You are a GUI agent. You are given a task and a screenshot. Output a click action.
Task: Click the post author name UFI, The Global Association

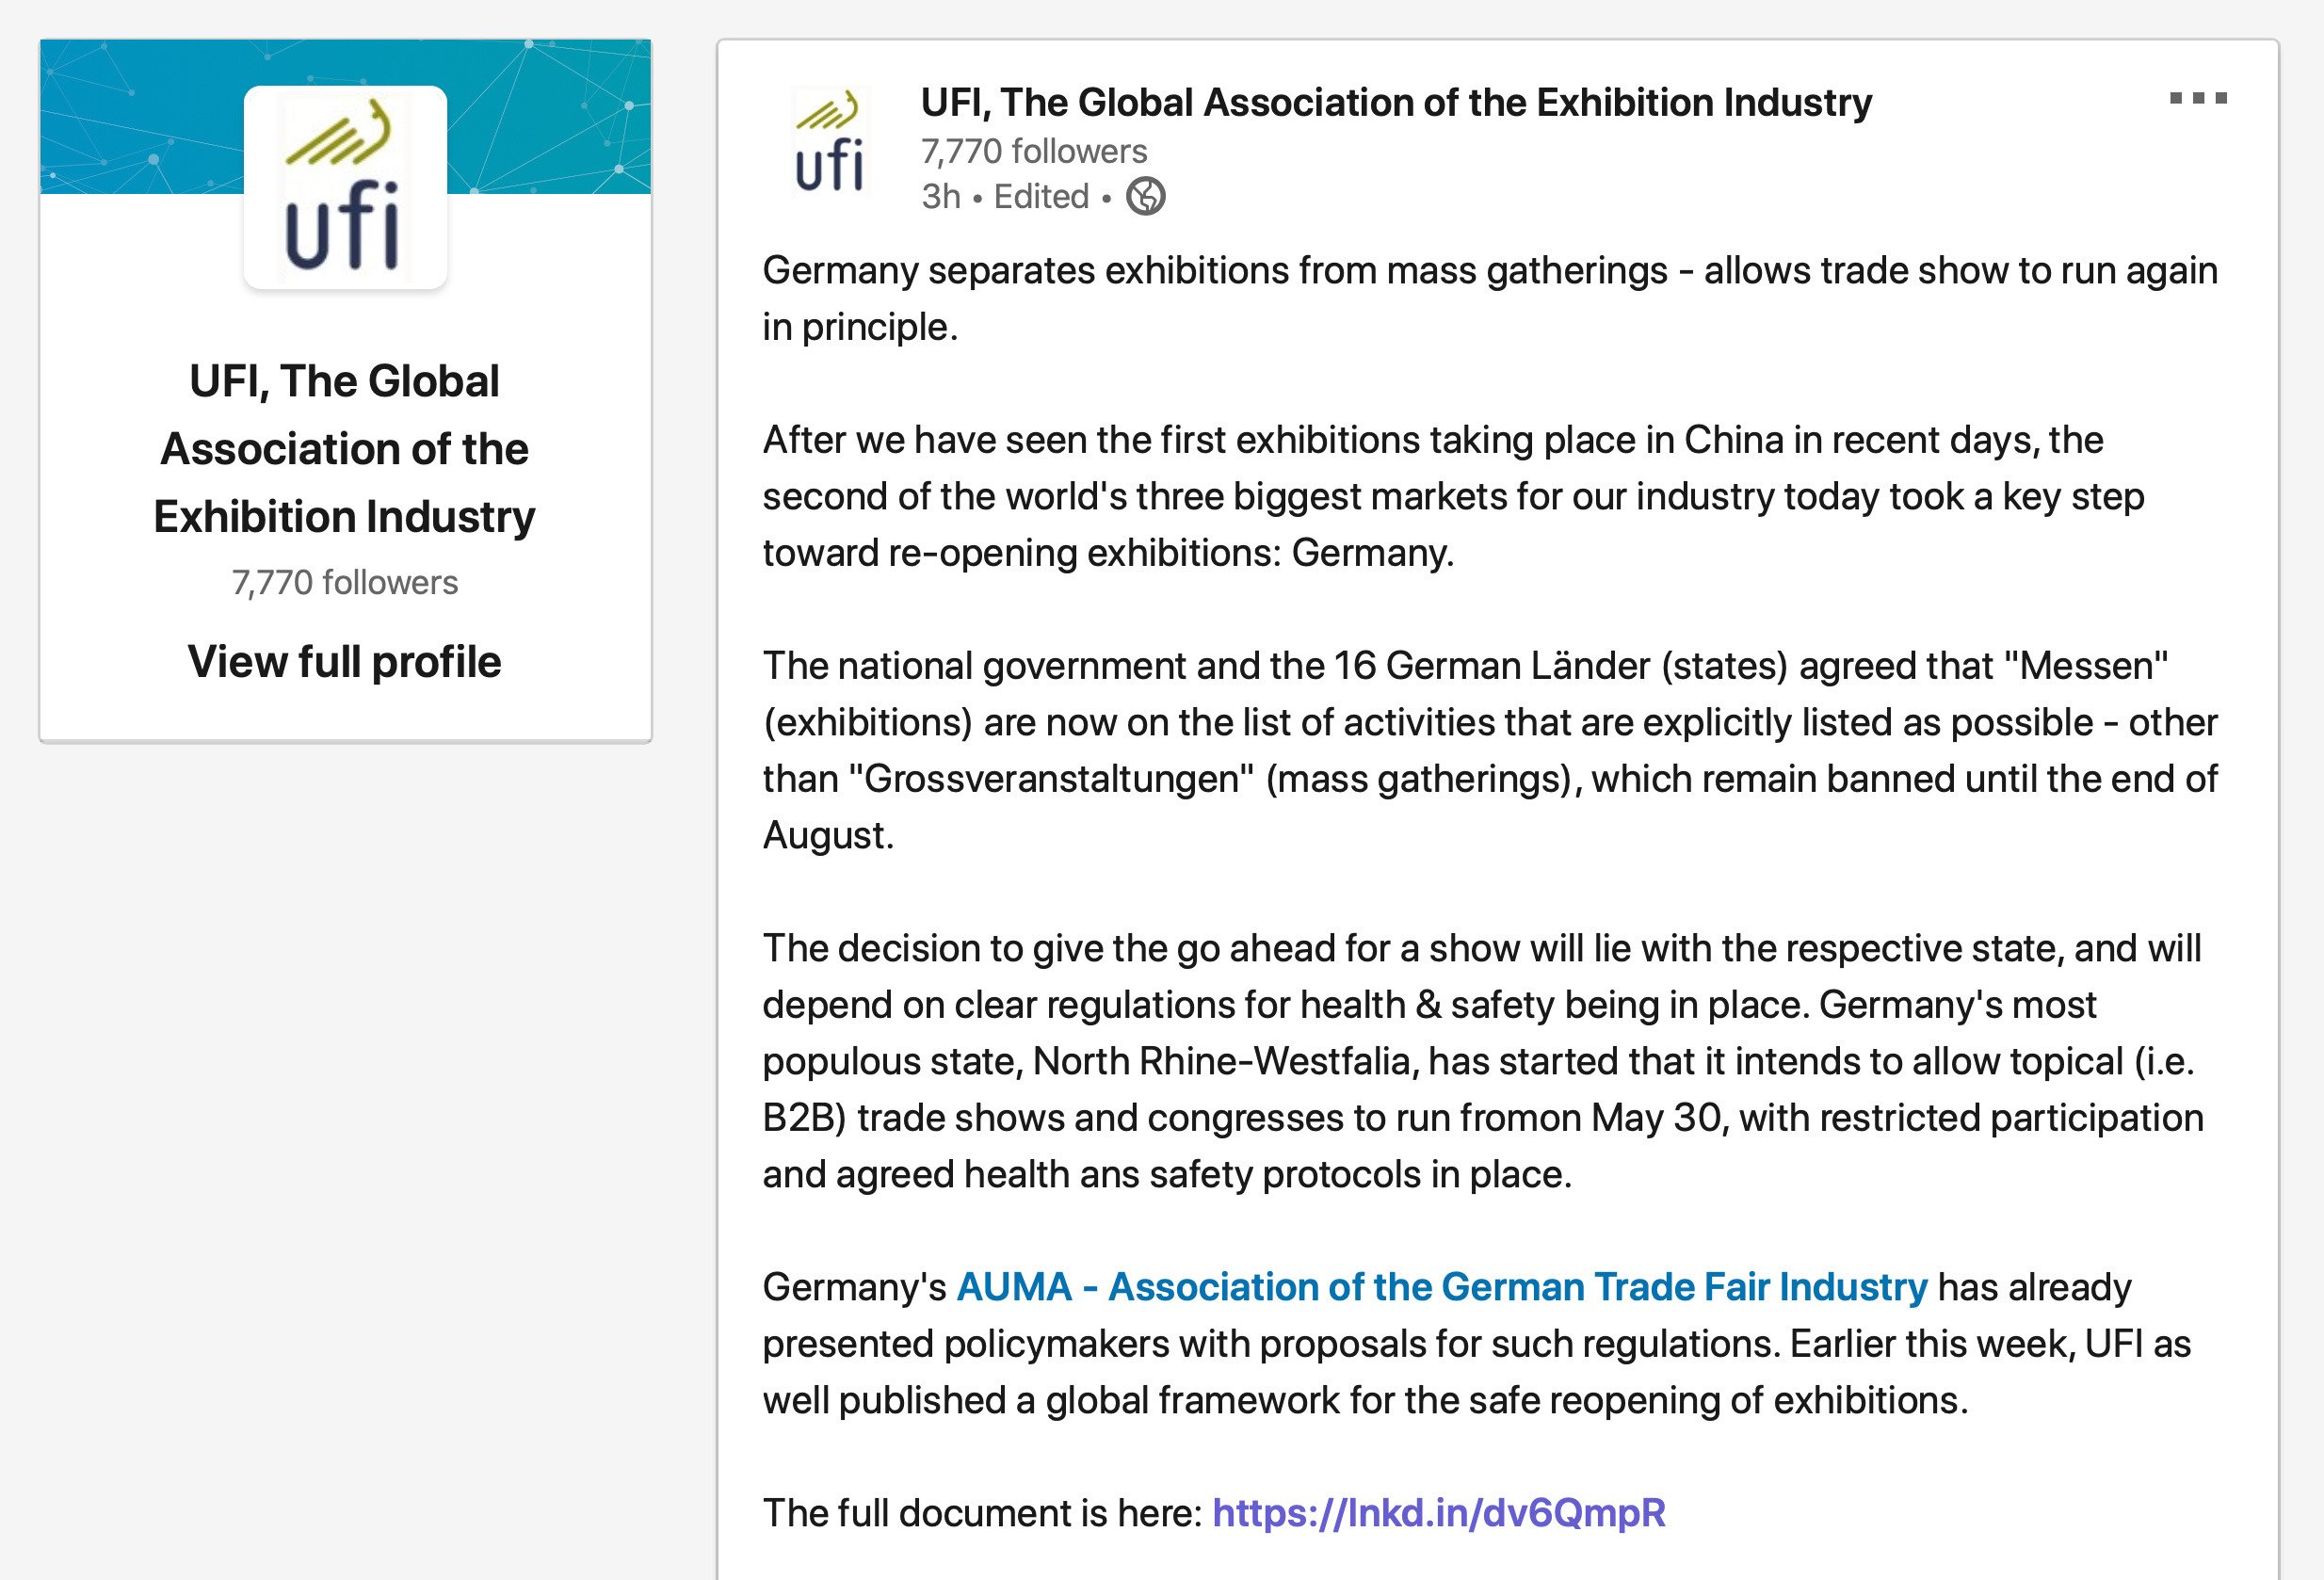1396,102
